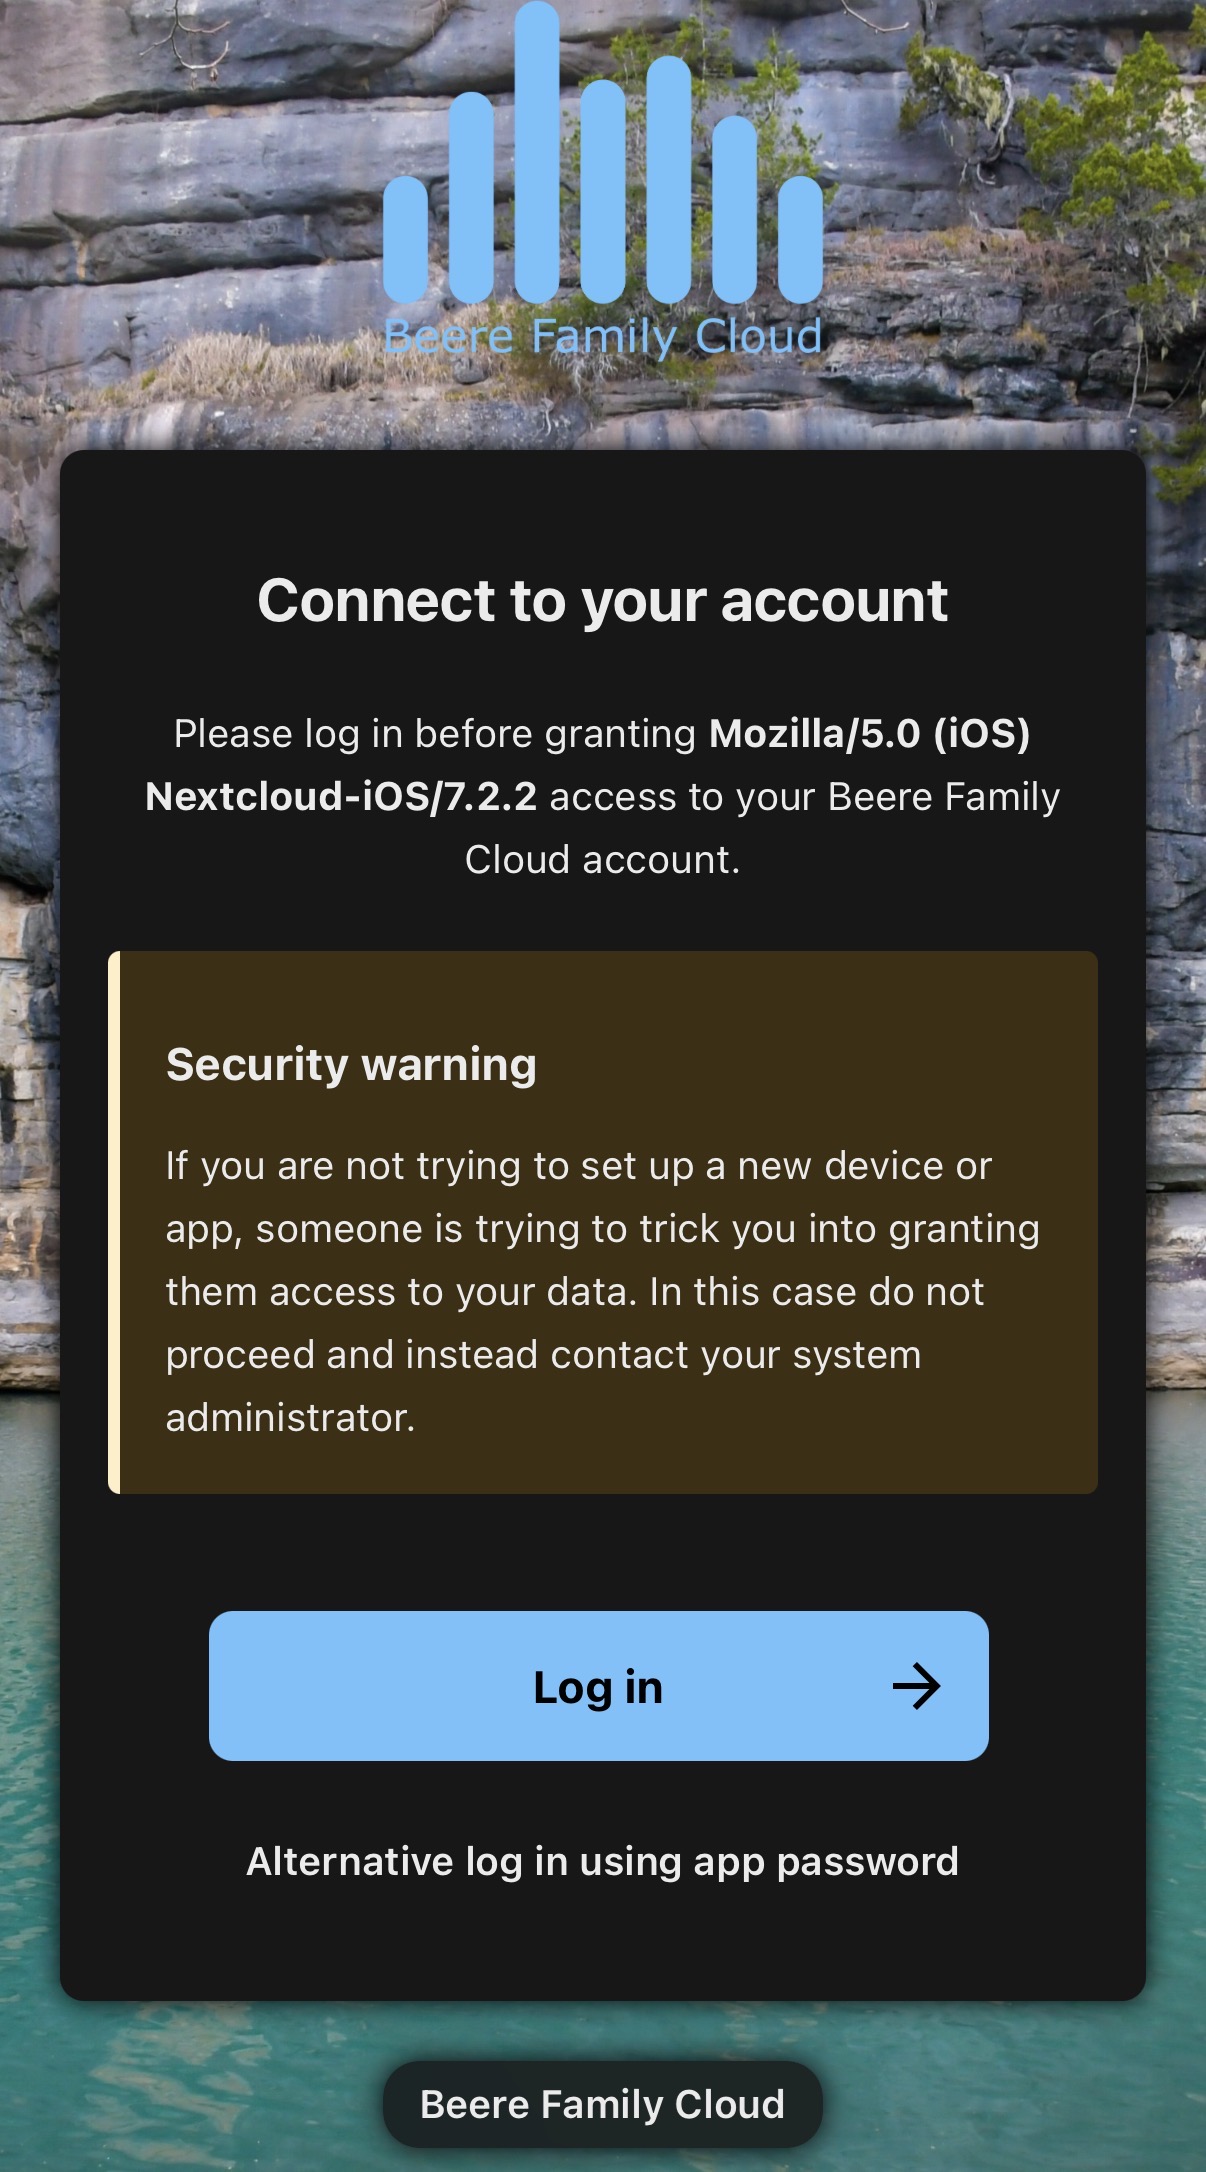This screenshot has width=1206, height=2172.
Task: Click the bold Mozilla/5.0 (iOS) text
Action: pyautogui.click(x=869, y=734)
